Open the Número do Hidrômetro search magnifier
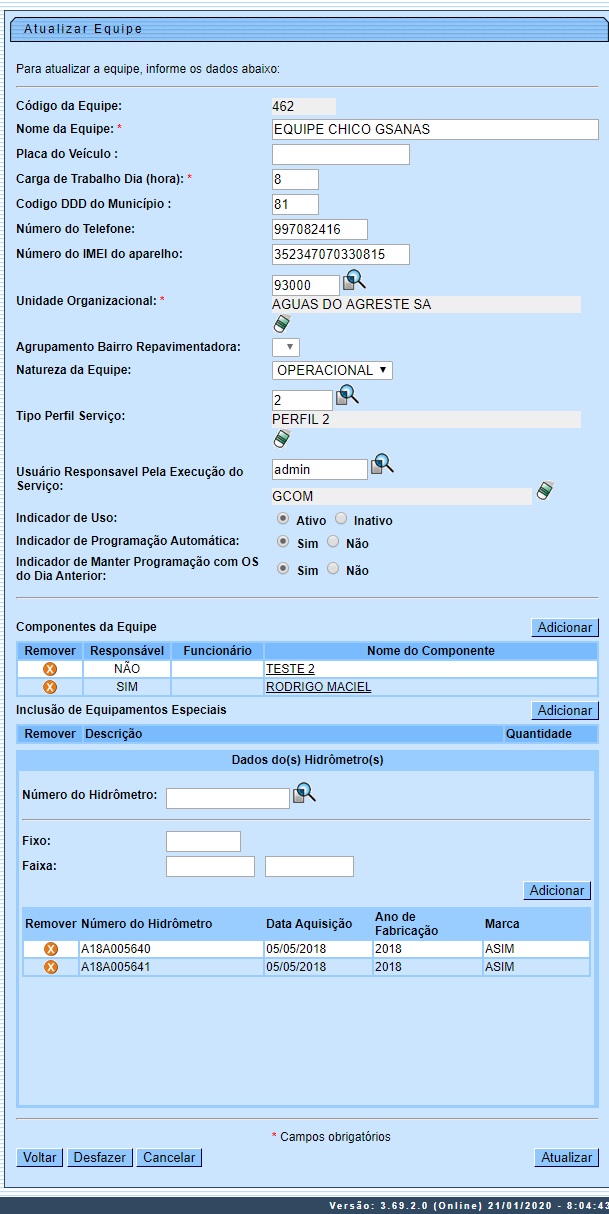The image size is (609, 1214). click(x=304, y=793)
